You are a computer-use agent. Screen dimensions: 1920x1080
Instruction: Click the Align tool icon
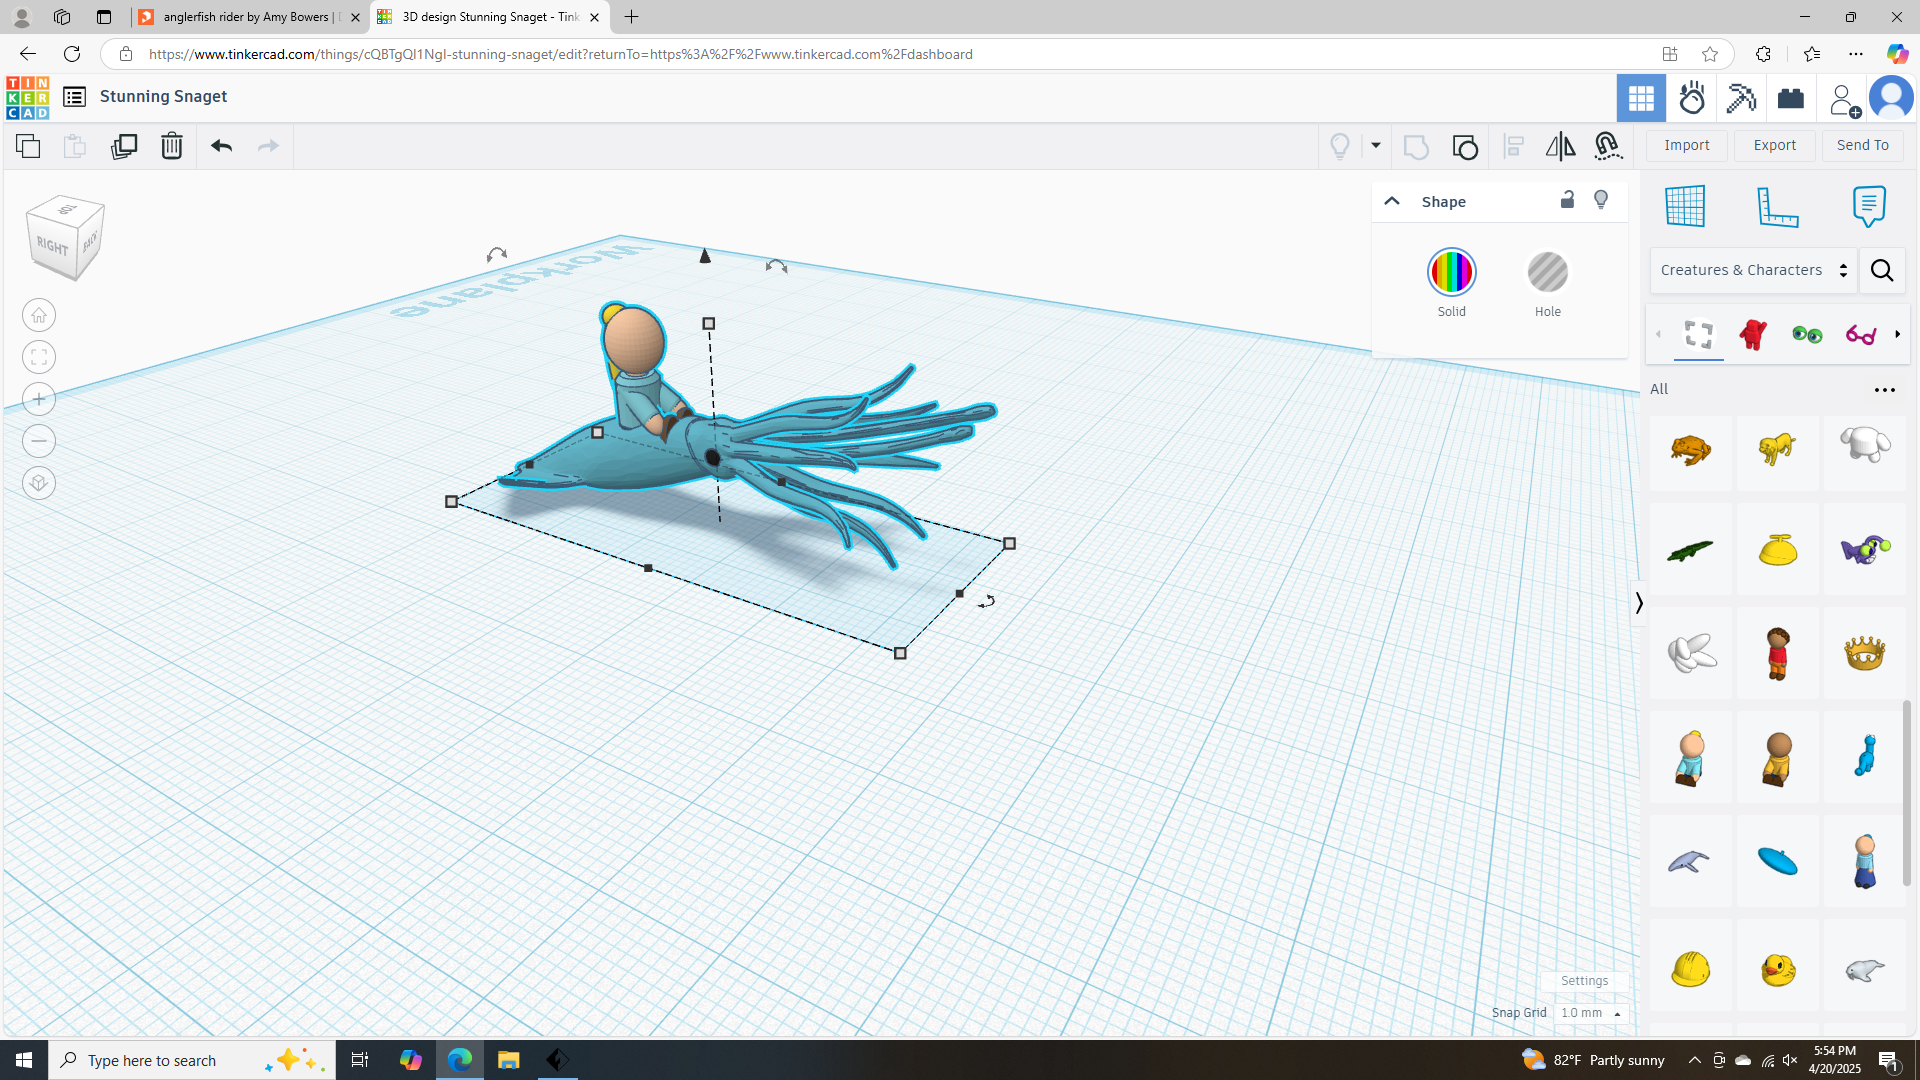(x=1514, y=146)
